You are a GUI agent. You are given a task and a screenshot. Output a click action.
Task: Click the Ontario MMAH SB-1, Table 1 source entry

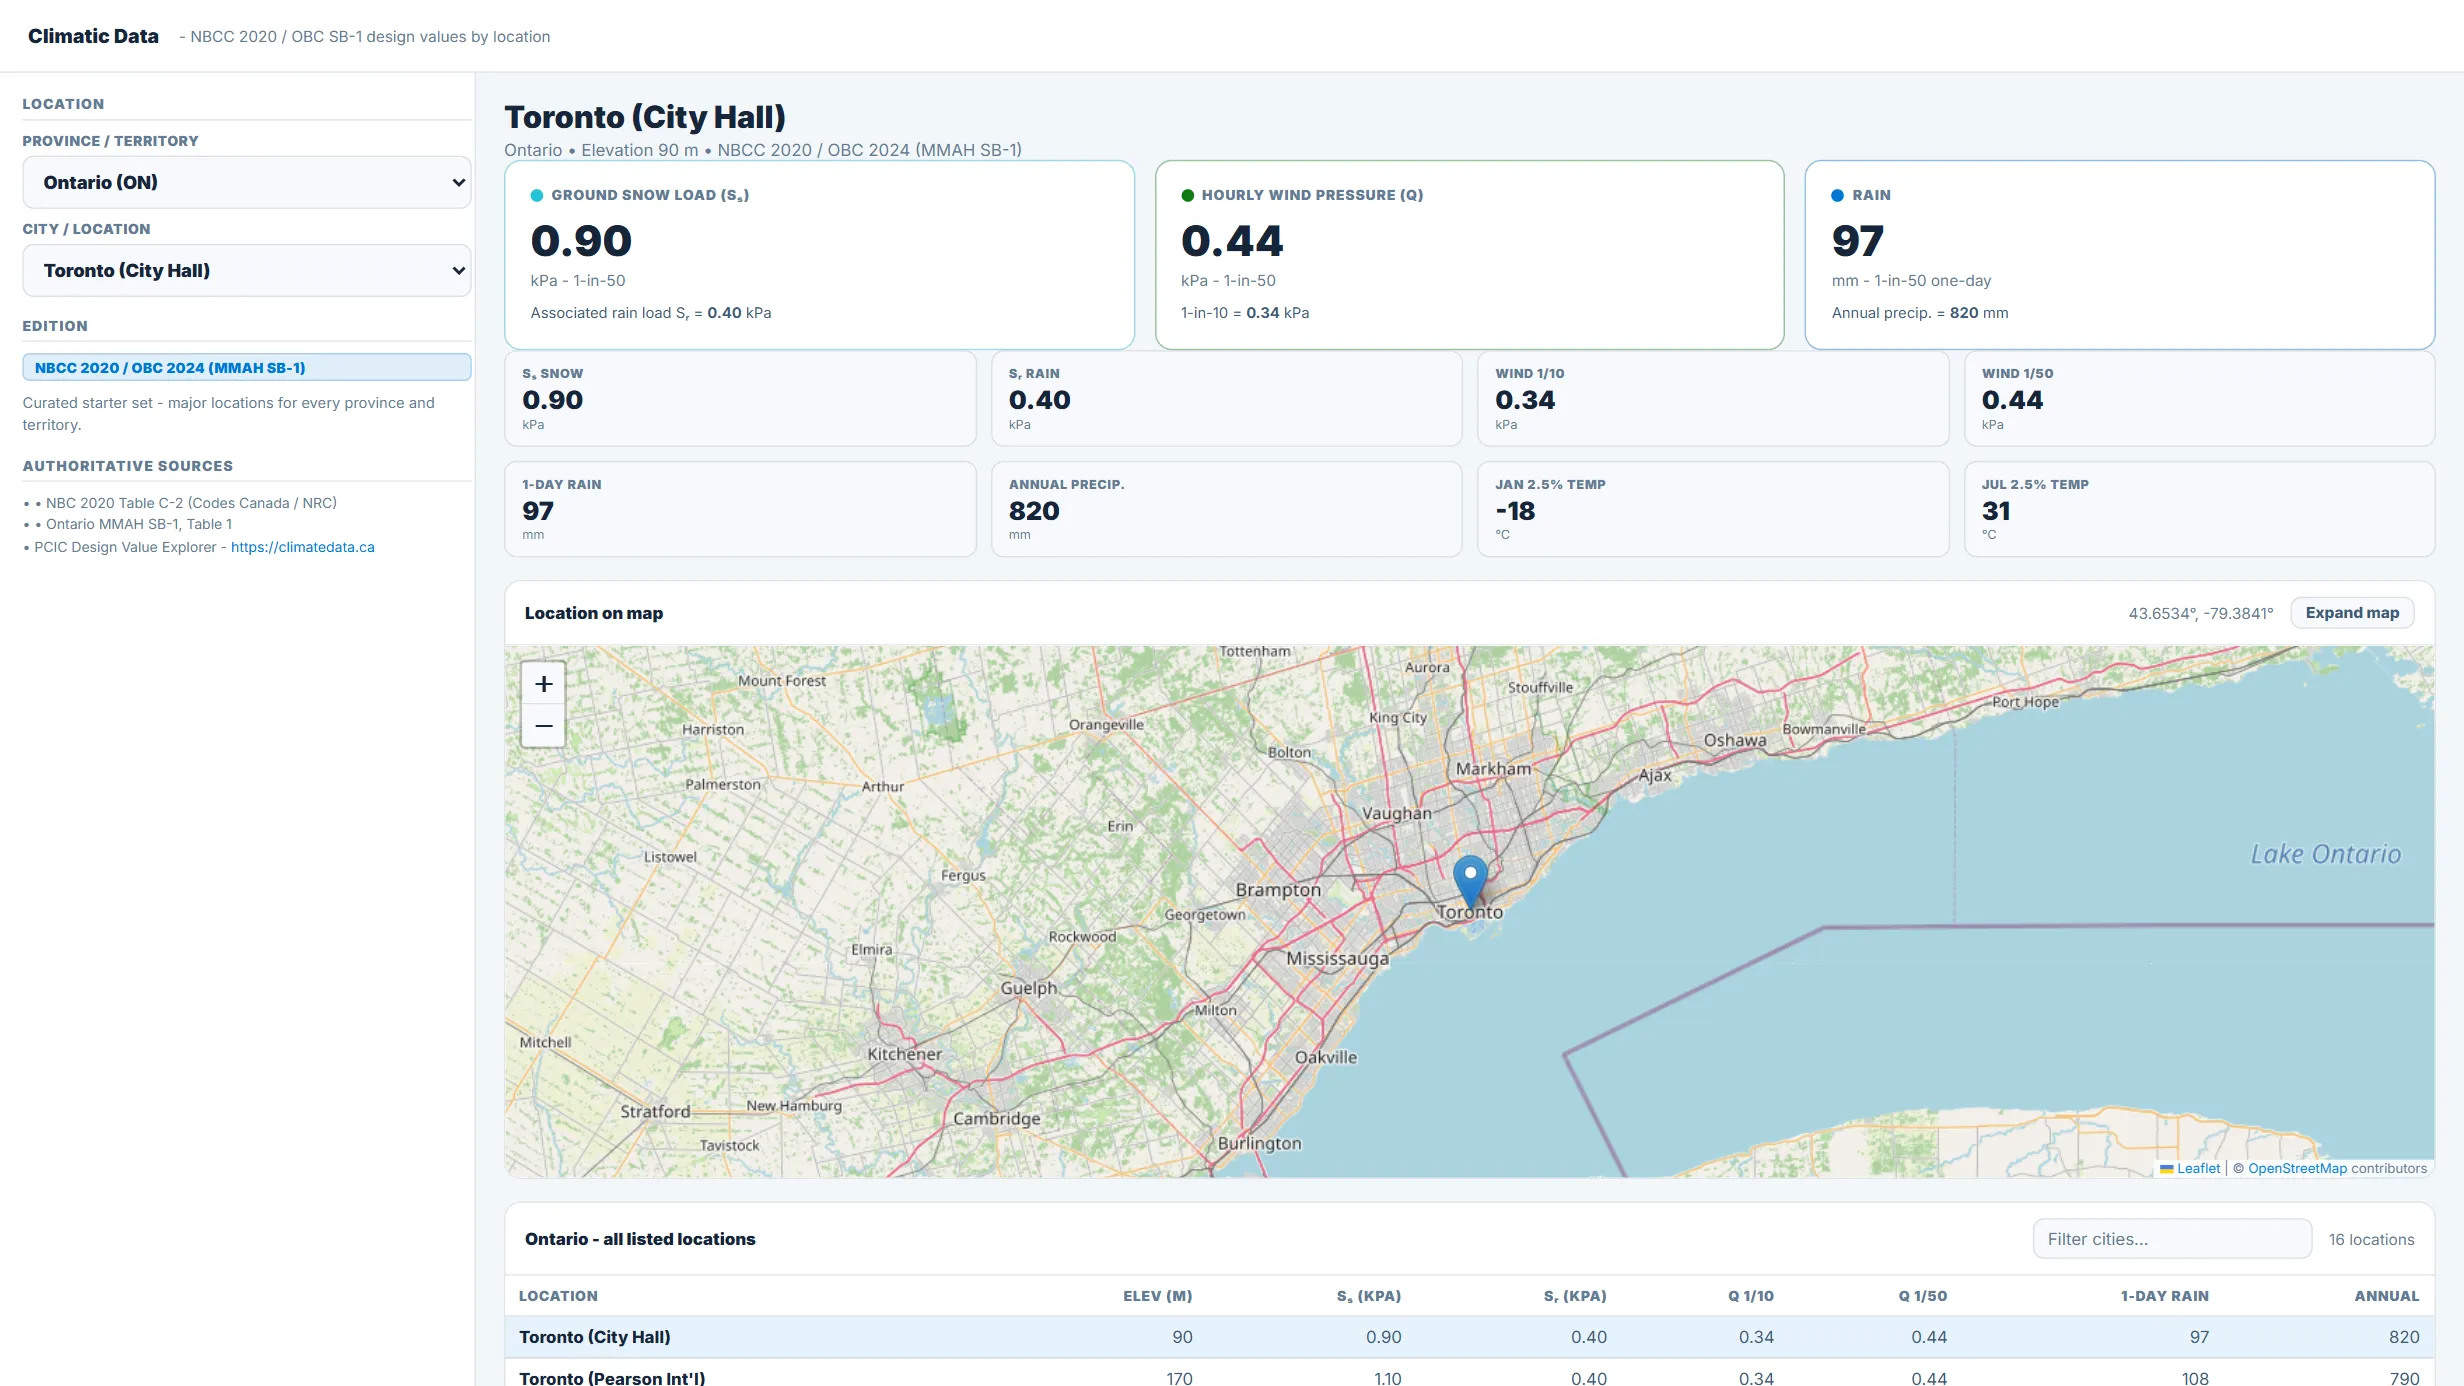[x=139, y=524]
